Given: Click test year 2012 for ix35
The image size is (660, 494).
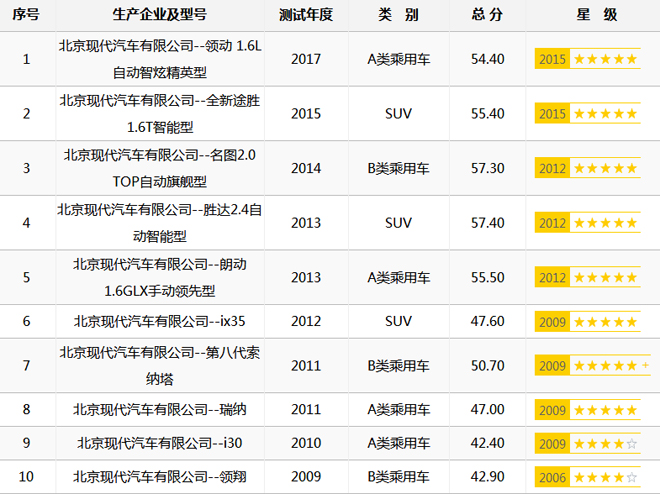Looking at the screenshot, I should tap(306, 321).
